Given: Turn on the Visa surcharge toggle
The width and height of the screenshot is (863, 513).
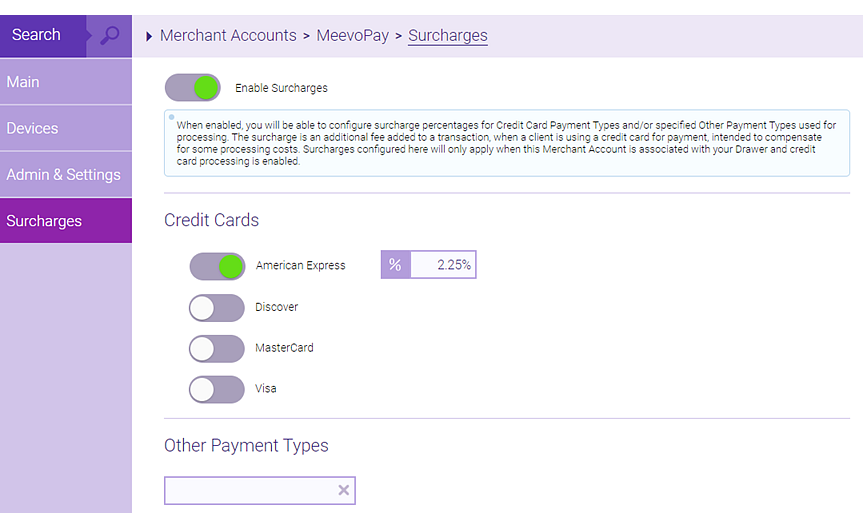Looking at the screenshot, I should [x=217, y=389].
